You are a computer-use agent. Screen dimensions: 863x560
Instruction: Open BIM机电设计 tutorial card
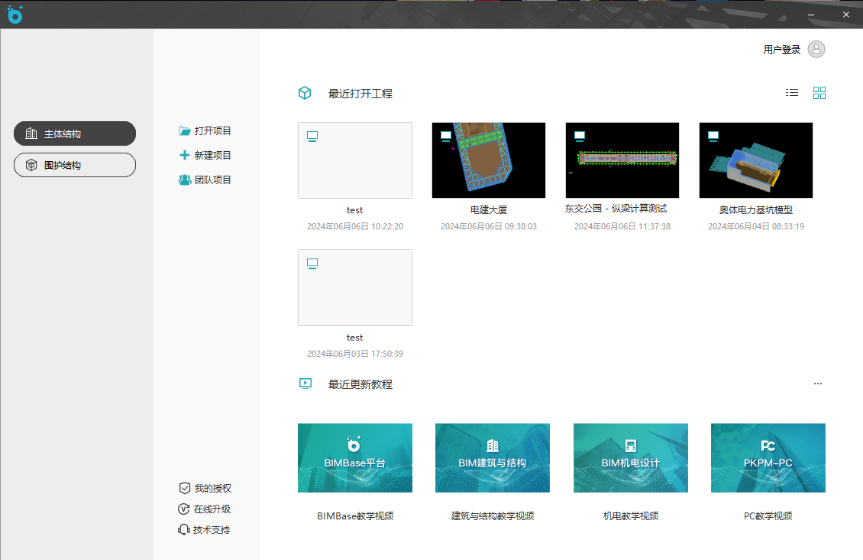click(x=630, y=458)
